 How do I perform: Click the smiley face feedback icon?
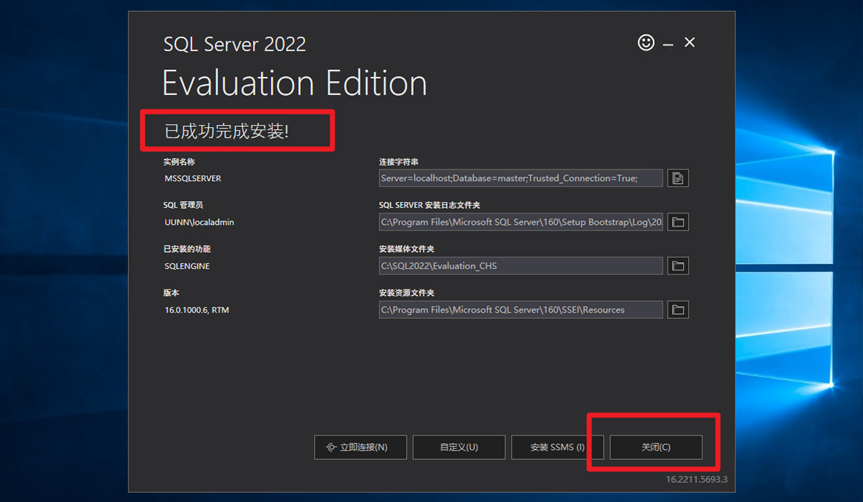[646, 43]
